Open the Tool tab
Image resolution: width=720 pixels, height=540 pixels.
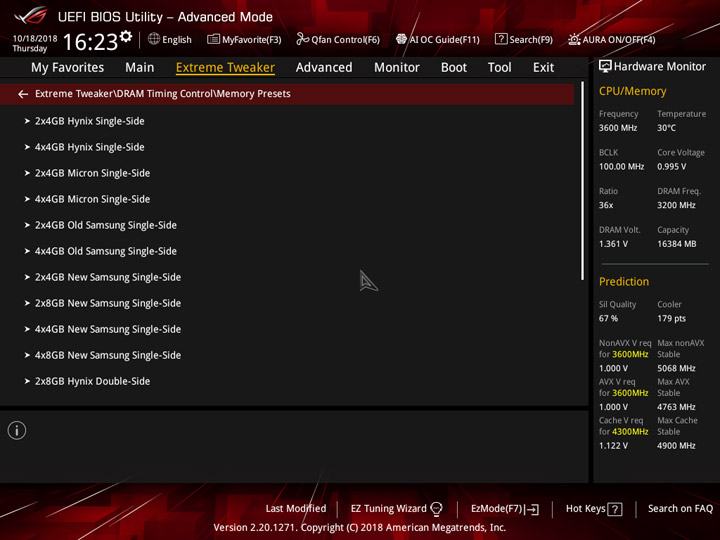[499, 68]
